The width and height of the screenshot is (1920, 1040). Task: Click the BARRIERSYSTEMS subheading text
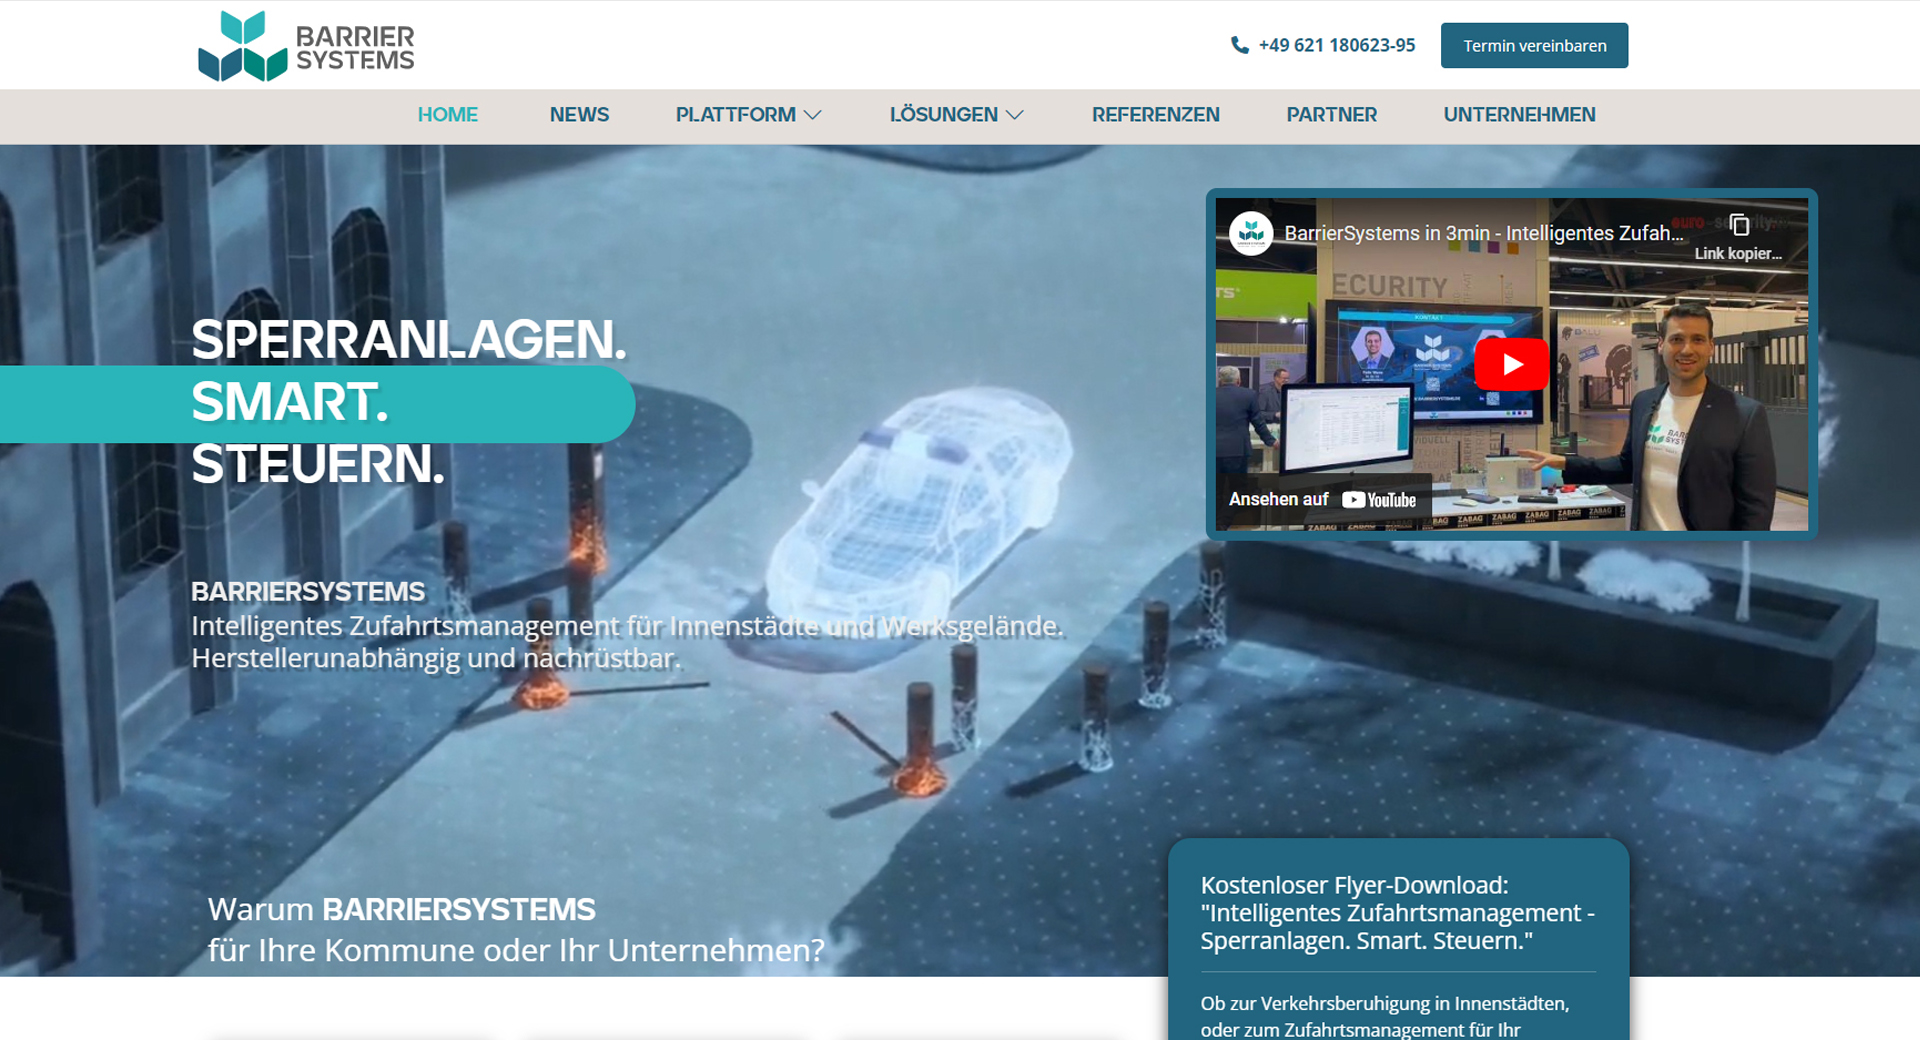[x=308, y=592]
